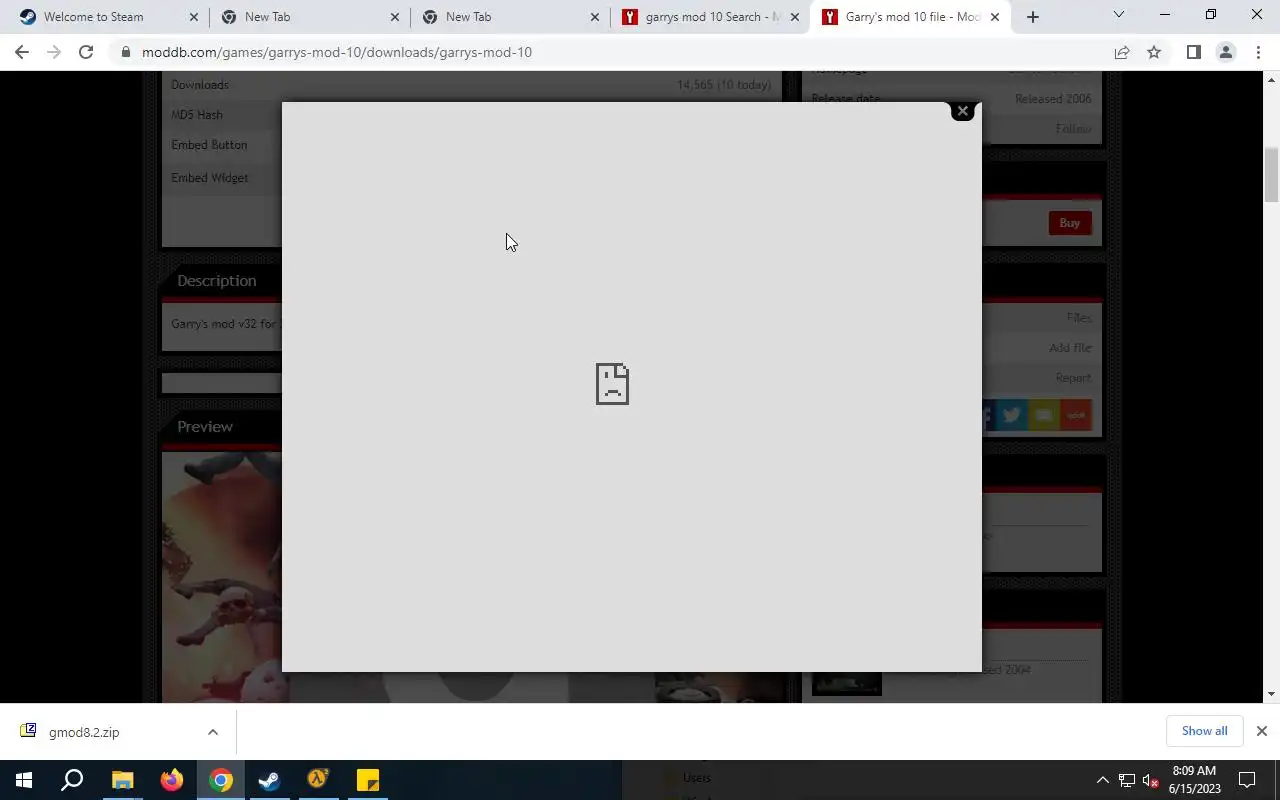Click the Downloads row label
The width and height of the screenshot is (1280, 800).
pyautogui.click(x=200, y=85)
